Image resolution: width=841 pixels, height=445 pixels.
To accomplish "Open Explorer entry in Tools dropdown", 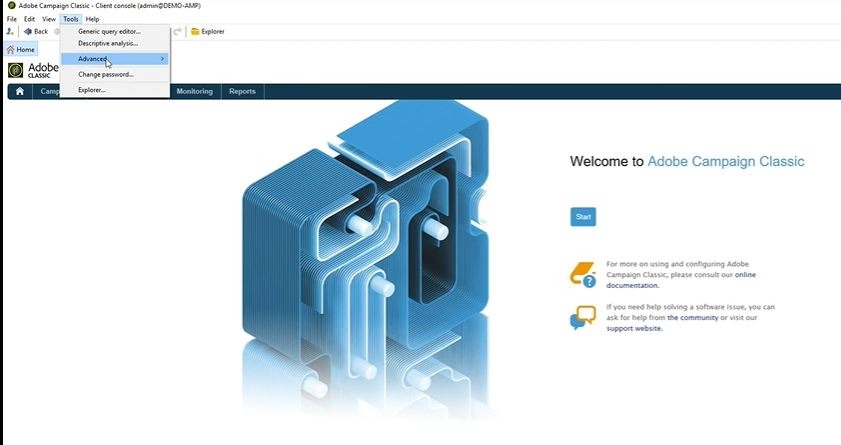I will (92, 90).
